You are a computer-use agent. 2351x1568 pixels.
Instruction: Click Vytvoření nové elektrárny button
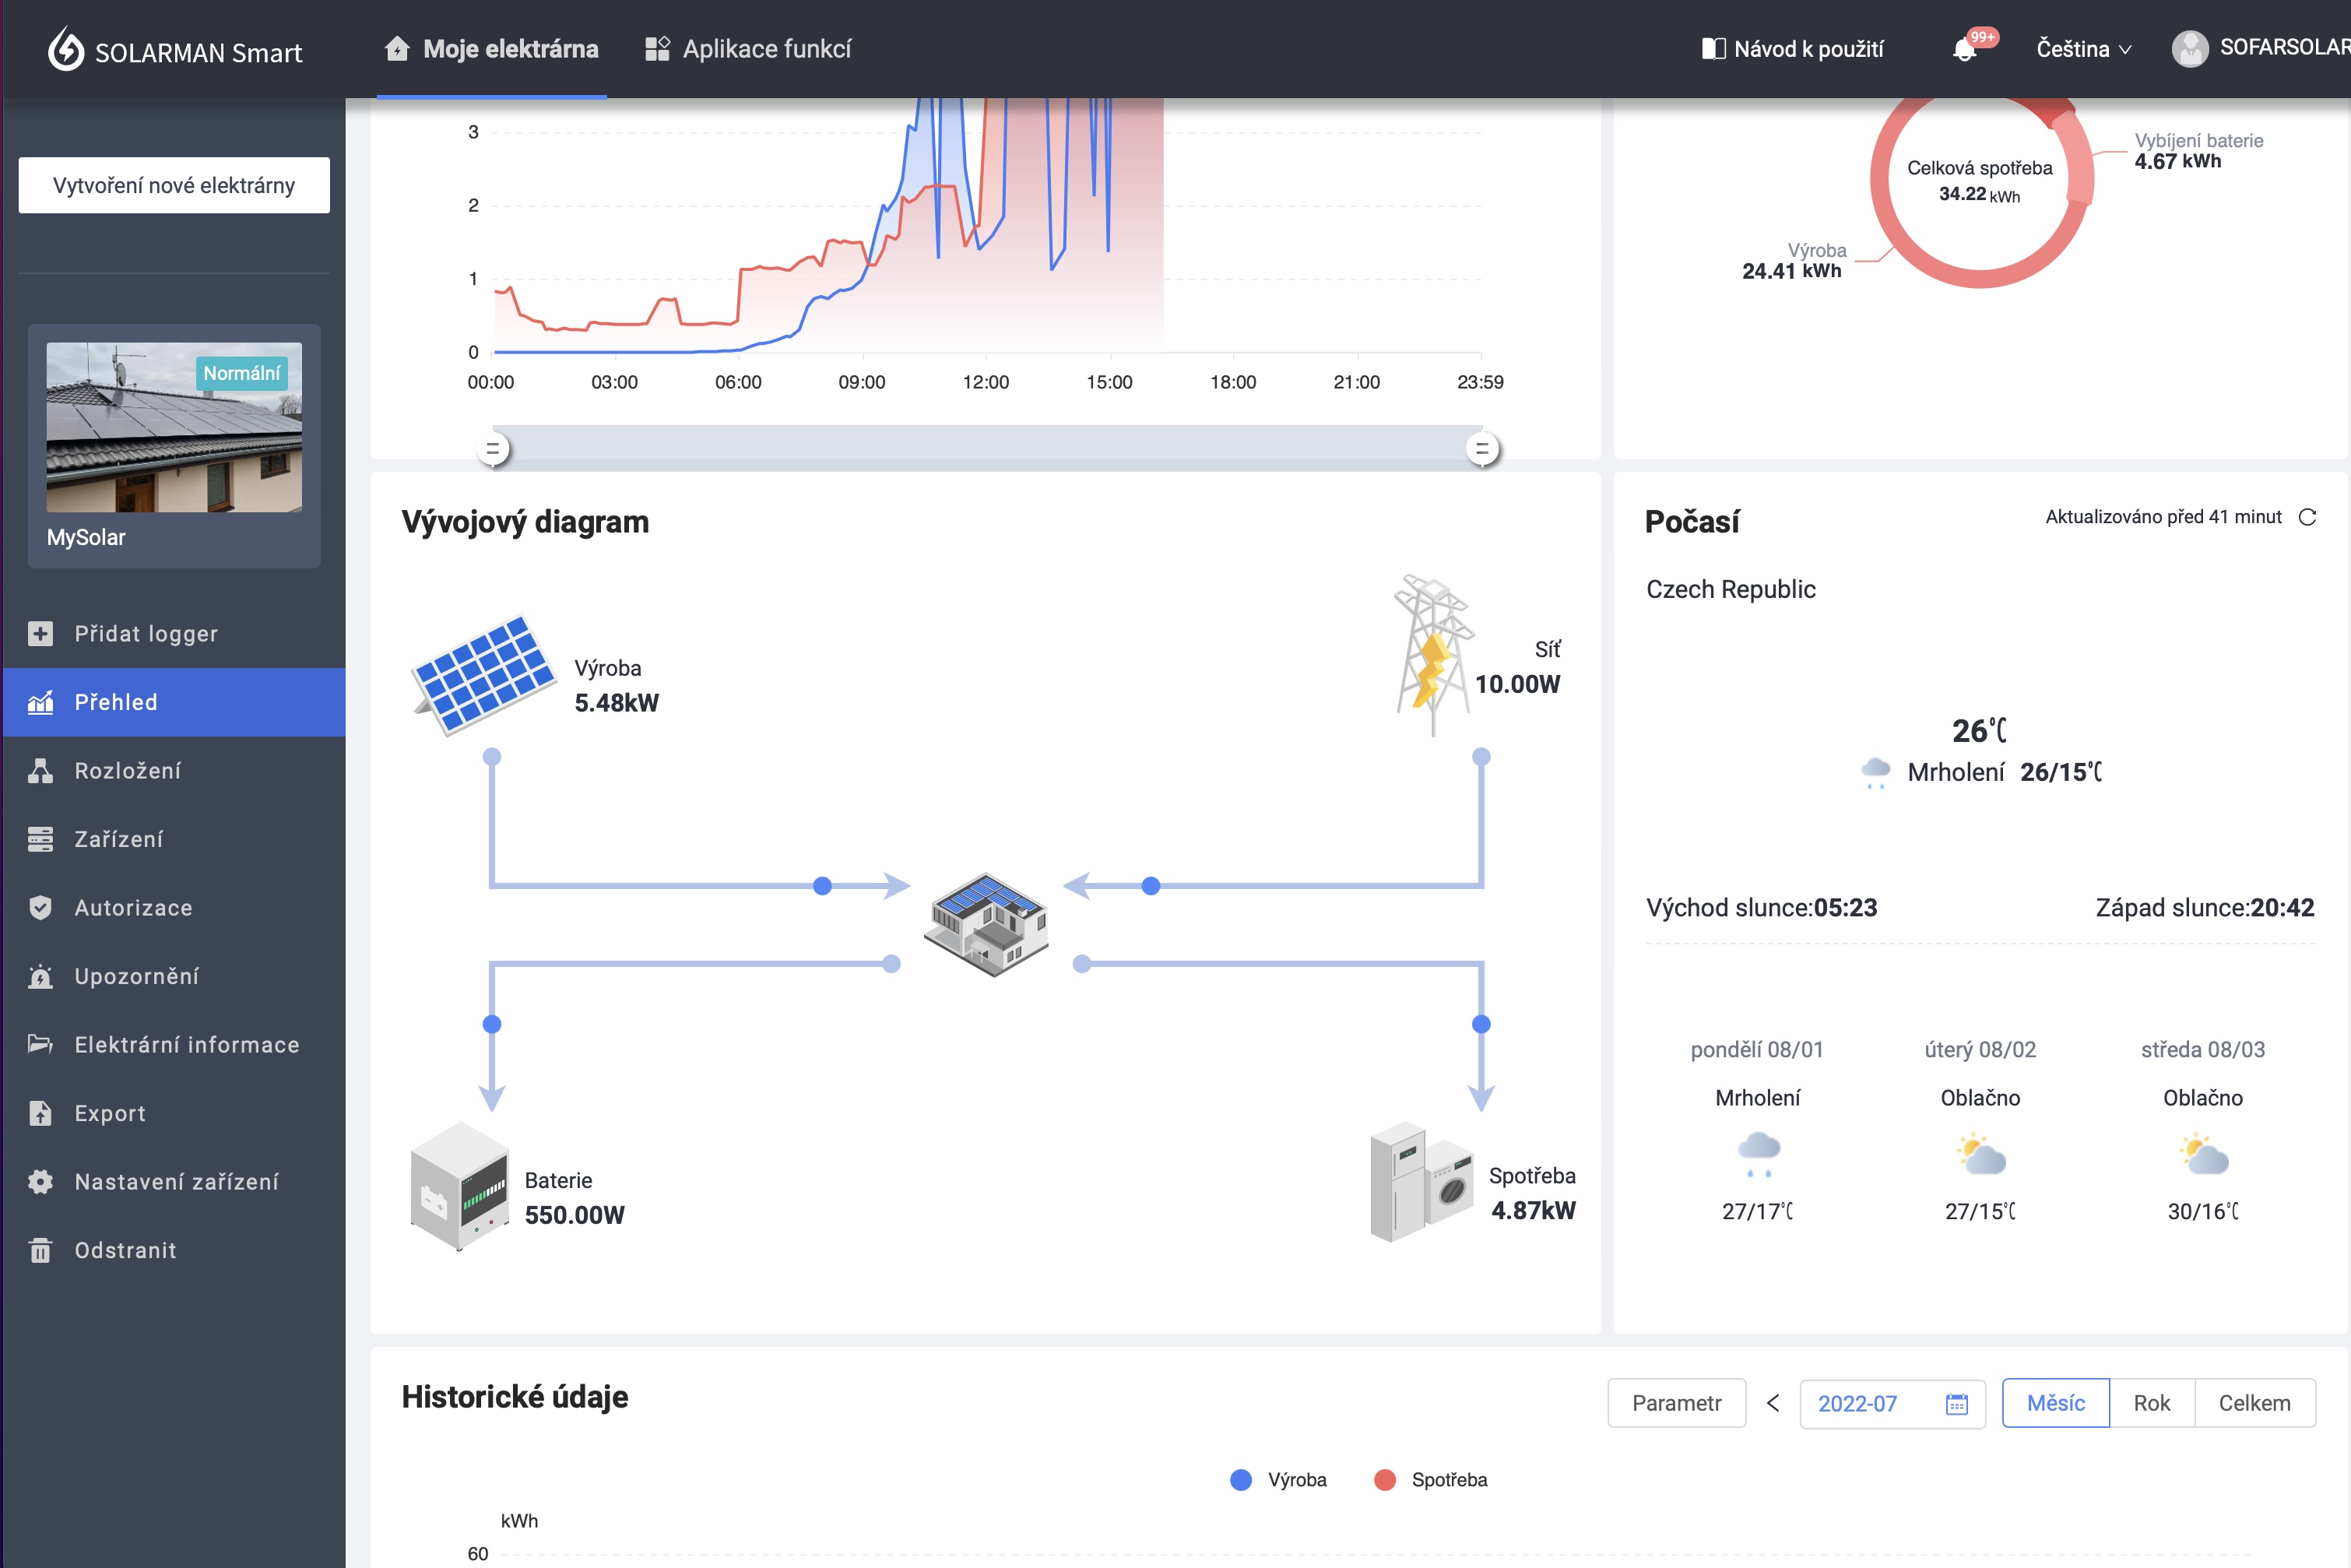click(x=174, y=185)
